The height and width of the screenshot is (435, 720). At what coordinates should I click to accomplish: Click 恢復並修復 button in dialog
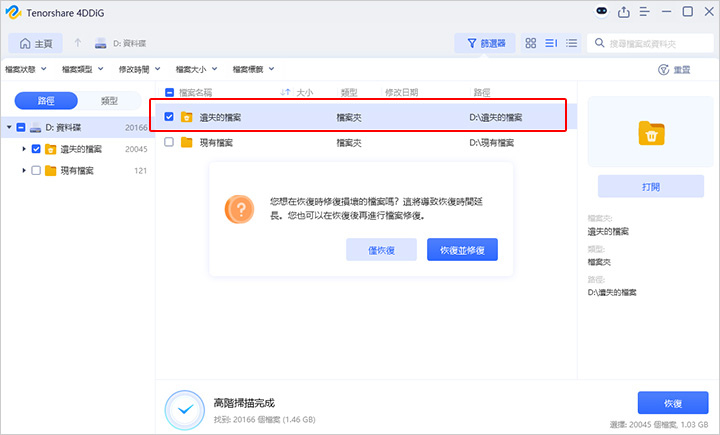(462, 250)
